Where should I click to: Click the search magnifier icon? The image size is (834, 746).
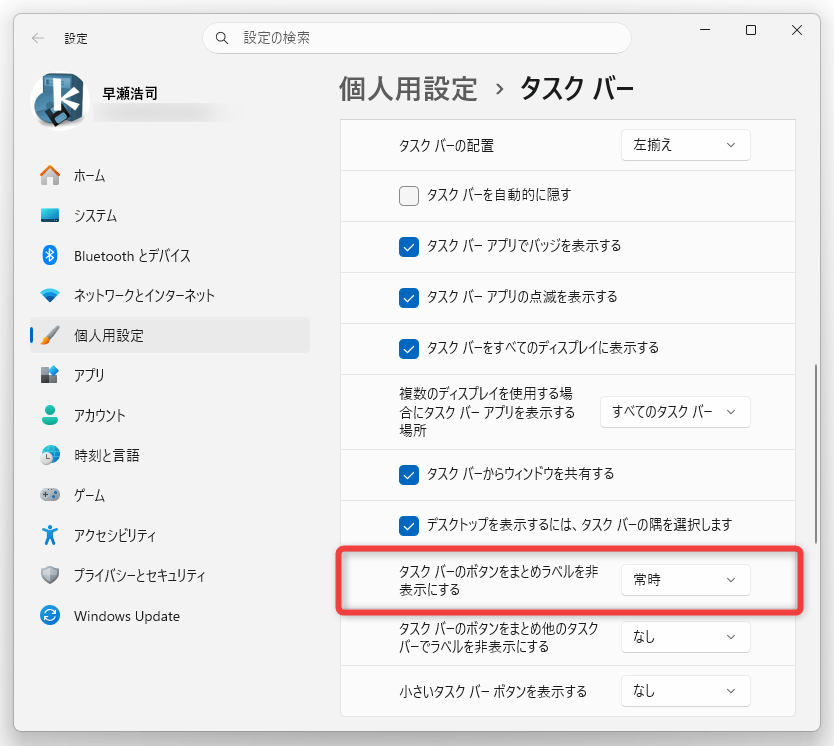point(221,38)
